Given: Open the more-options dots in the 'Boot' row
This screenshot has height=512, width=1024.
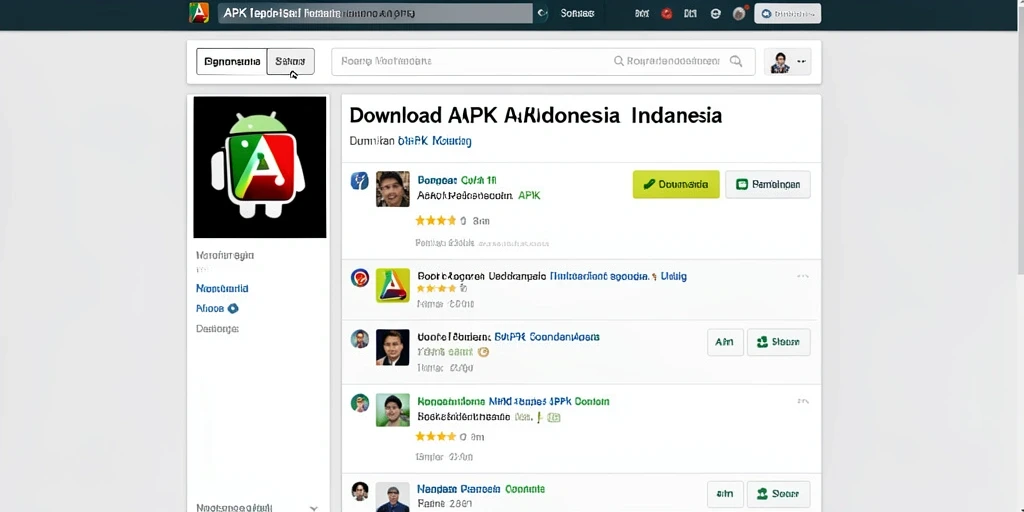Looking at the screenshot, I should 803,276.
